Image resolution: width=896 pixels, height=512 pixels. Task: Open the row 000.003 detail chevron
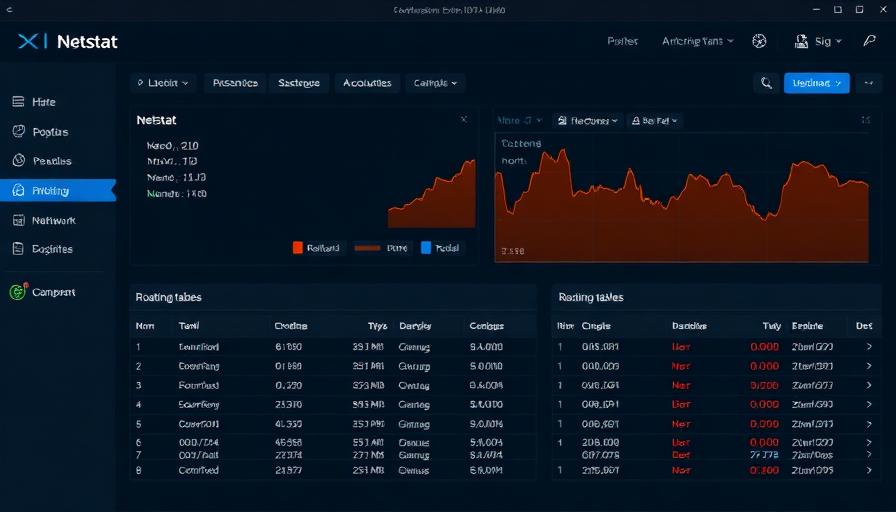pyautogui.click(x=869, y=366)
